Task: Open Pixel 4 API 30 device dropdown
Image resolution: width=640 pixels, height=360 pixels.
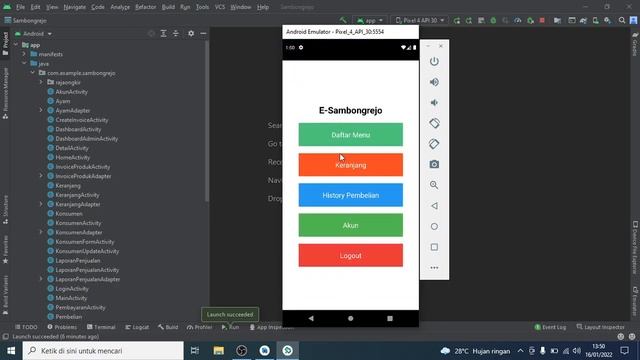Action: pos(420,20)
